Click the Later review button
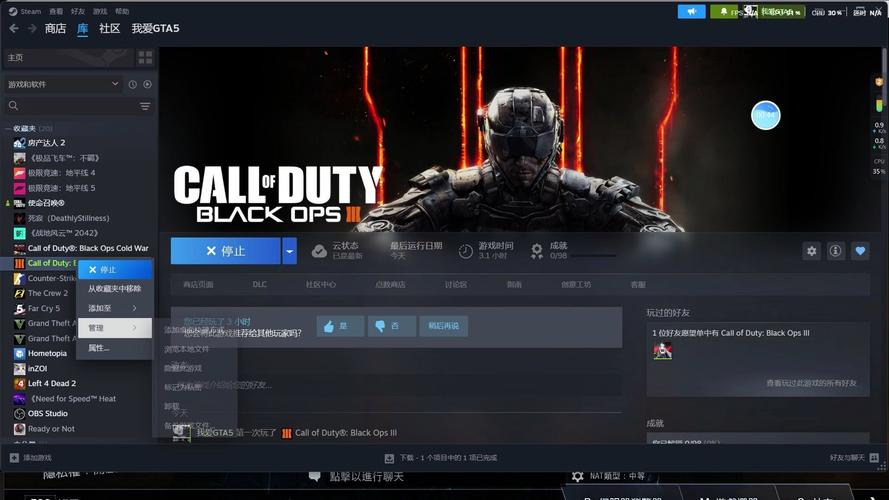889x500 pixels. coord(443,326)
